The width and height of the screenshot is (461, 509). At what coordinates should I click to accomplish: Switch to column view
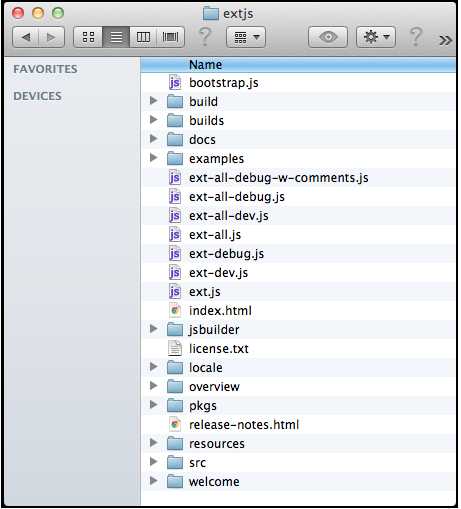pos(143,37)
